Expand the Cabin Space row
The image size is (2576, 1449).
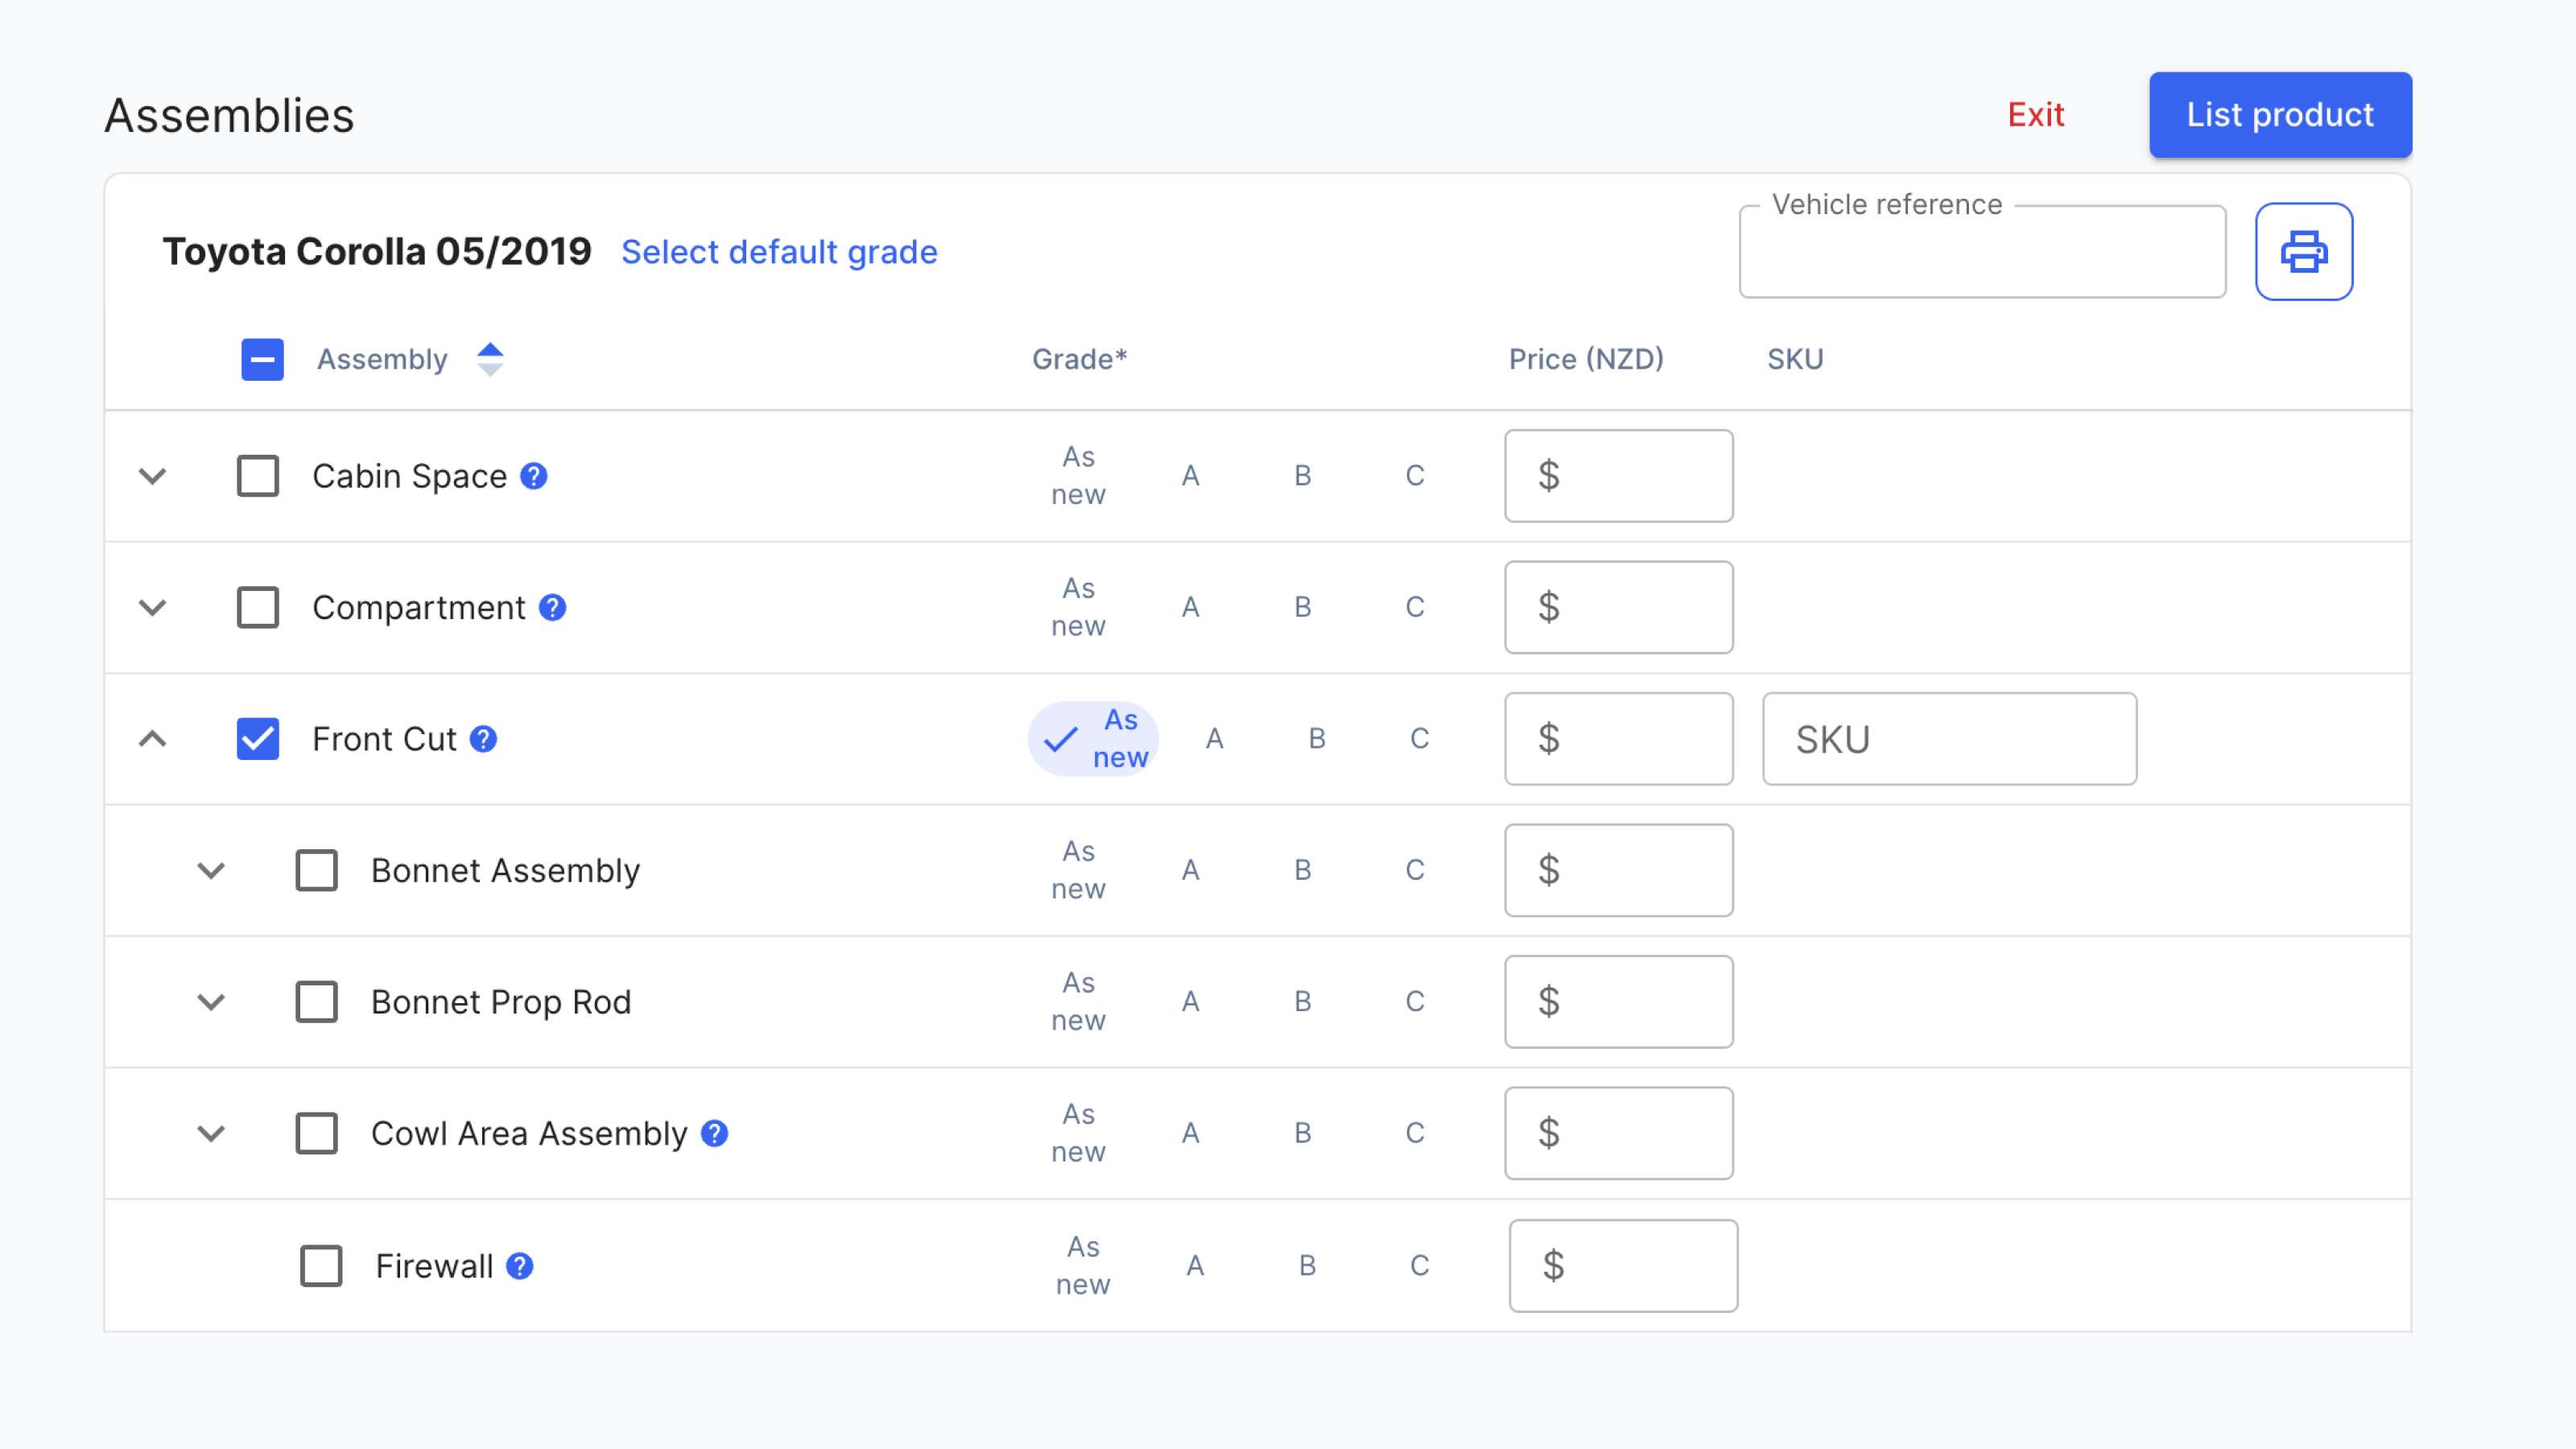click(x=152, y=476)
